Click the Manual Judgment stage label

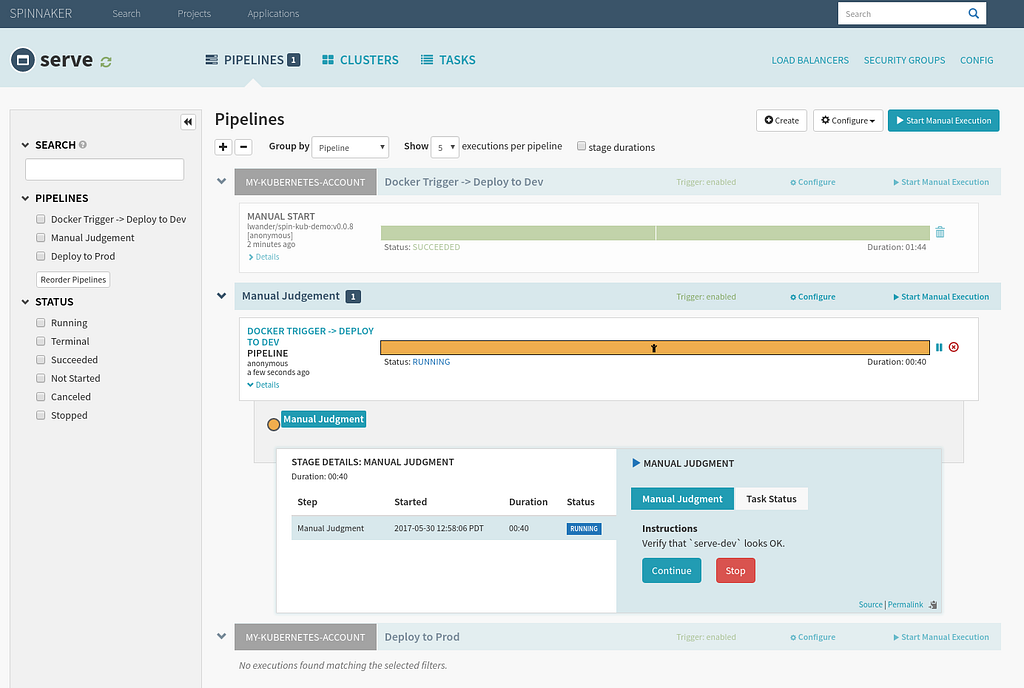point(323,419)
